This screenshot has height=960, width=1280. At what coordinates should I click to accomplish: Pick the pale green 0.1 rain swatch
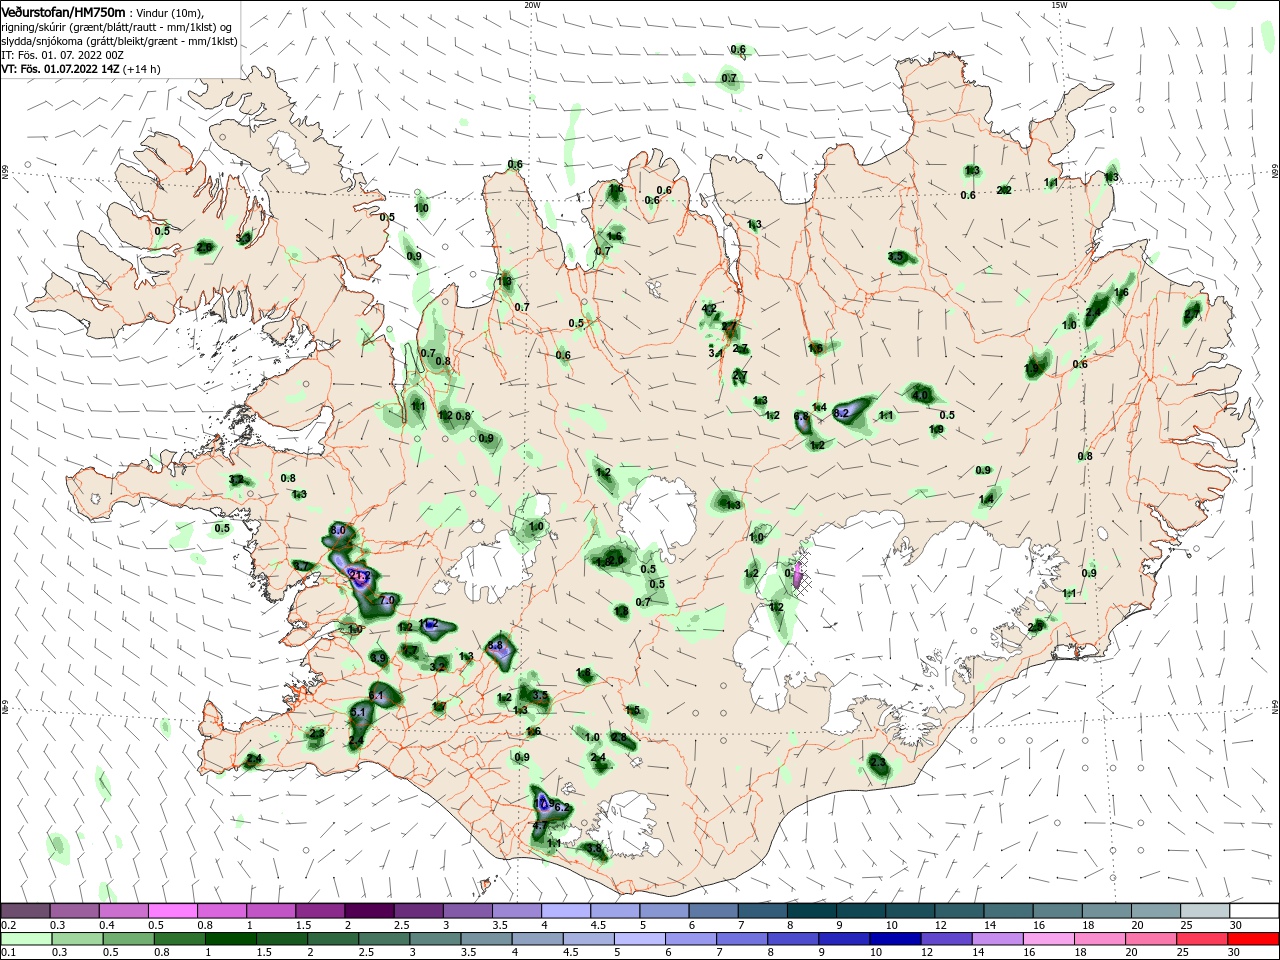24,938
